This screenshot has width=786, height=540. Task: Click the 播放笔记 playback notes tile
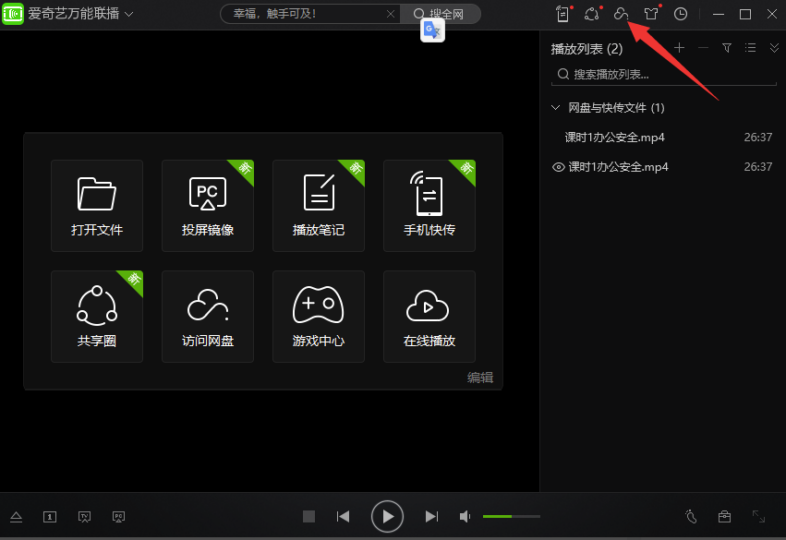(x=319, y=206)
